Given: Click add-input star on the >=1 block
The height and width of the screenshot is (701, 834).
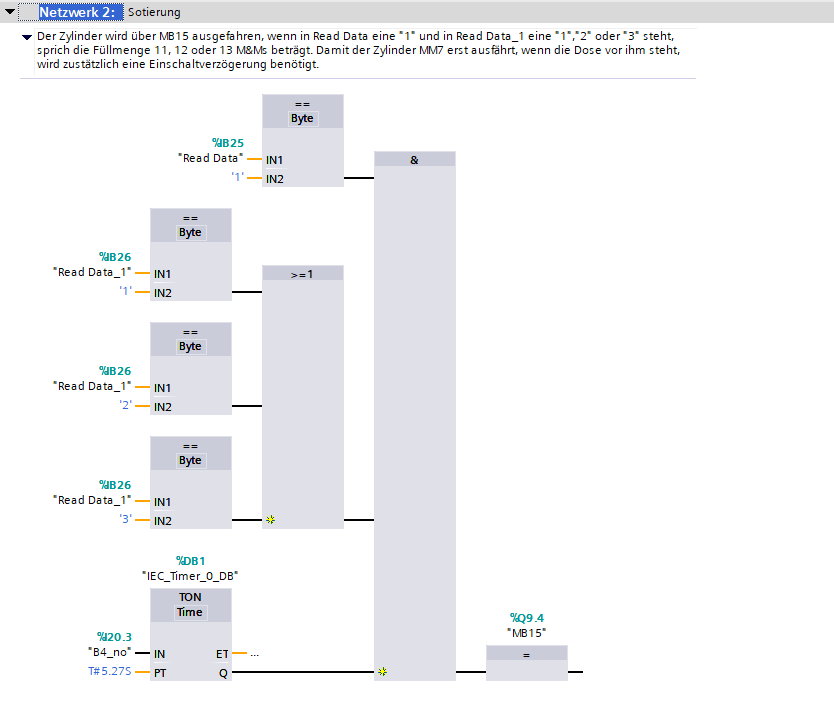Looking at the screenshot, I should pos(270,521).
